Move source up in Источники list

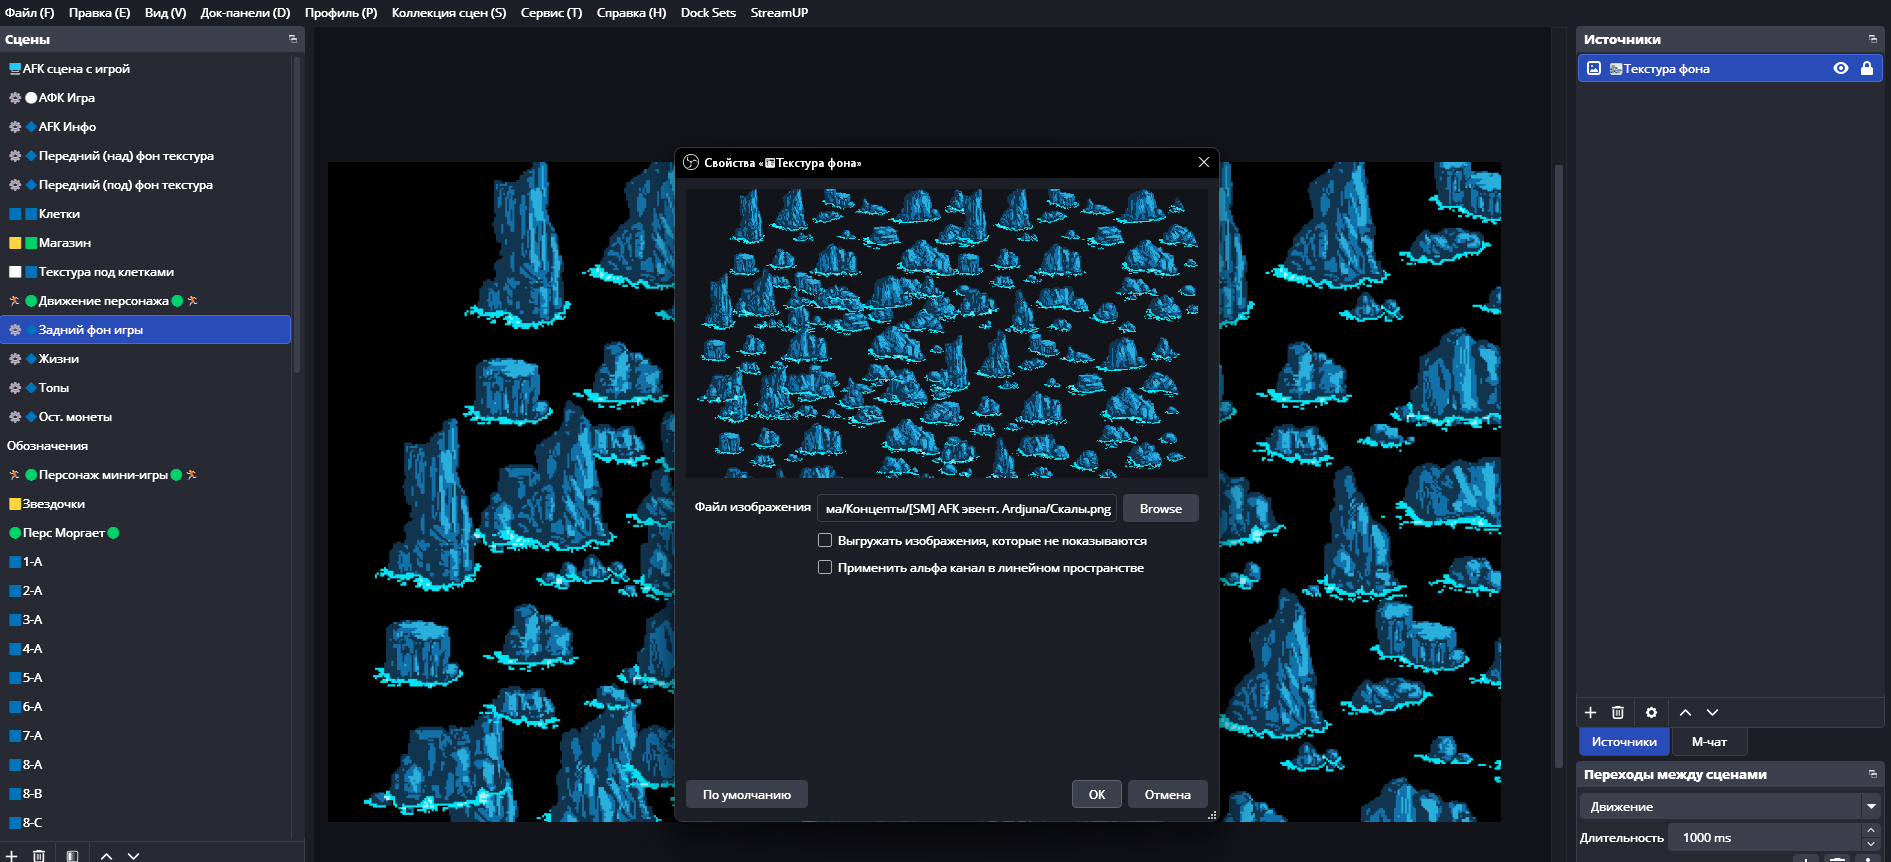[x=1685, y=712]
